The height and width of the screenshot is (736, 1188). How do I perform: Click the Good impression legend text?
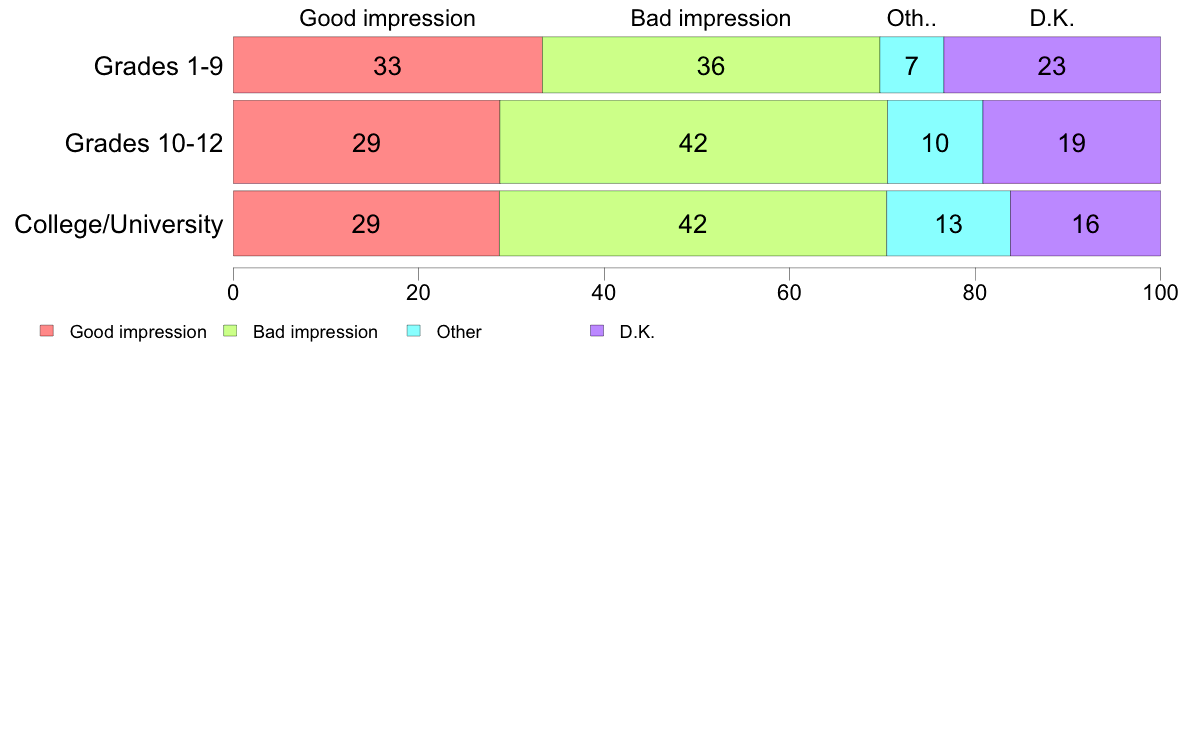(x=138, y=332)
